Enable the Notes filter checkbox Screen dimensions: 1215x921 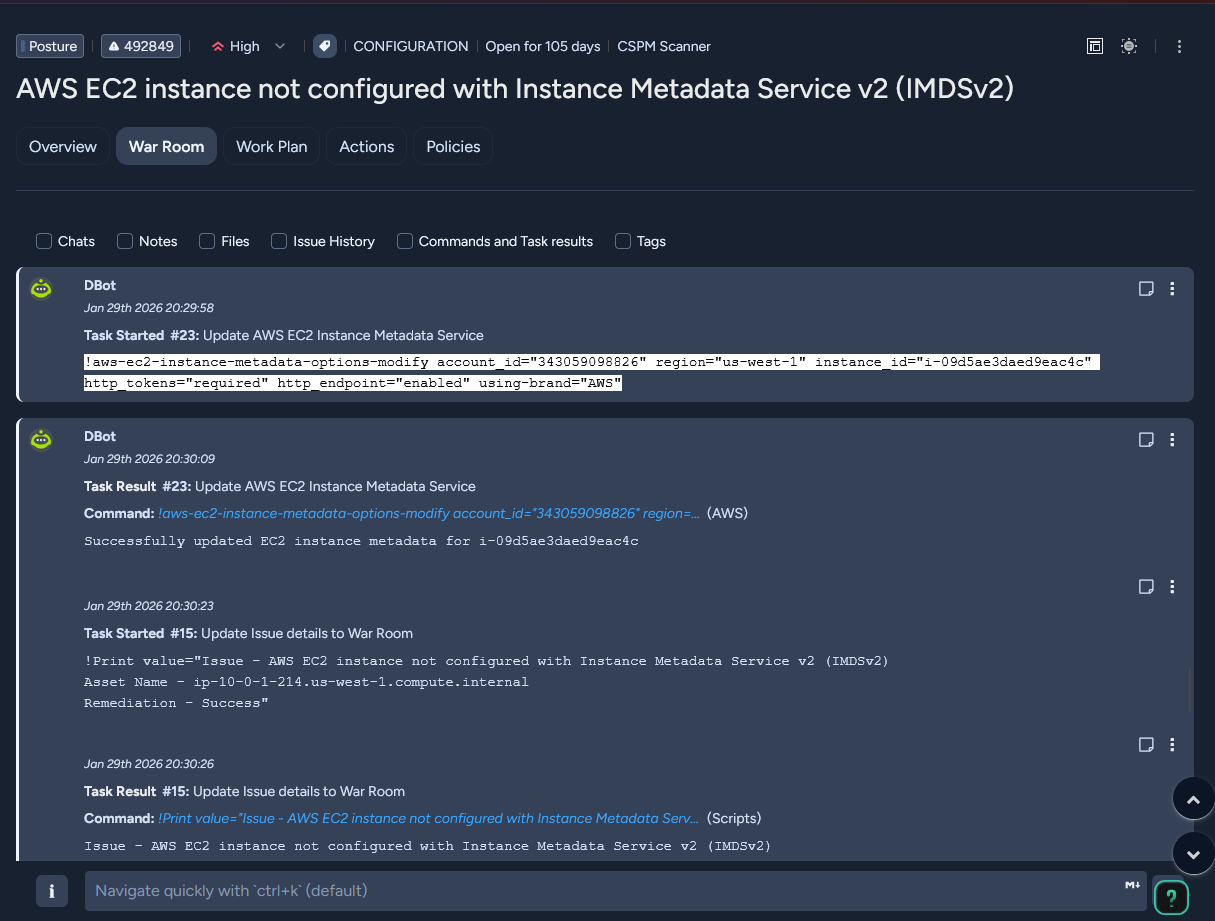[125, 241]
